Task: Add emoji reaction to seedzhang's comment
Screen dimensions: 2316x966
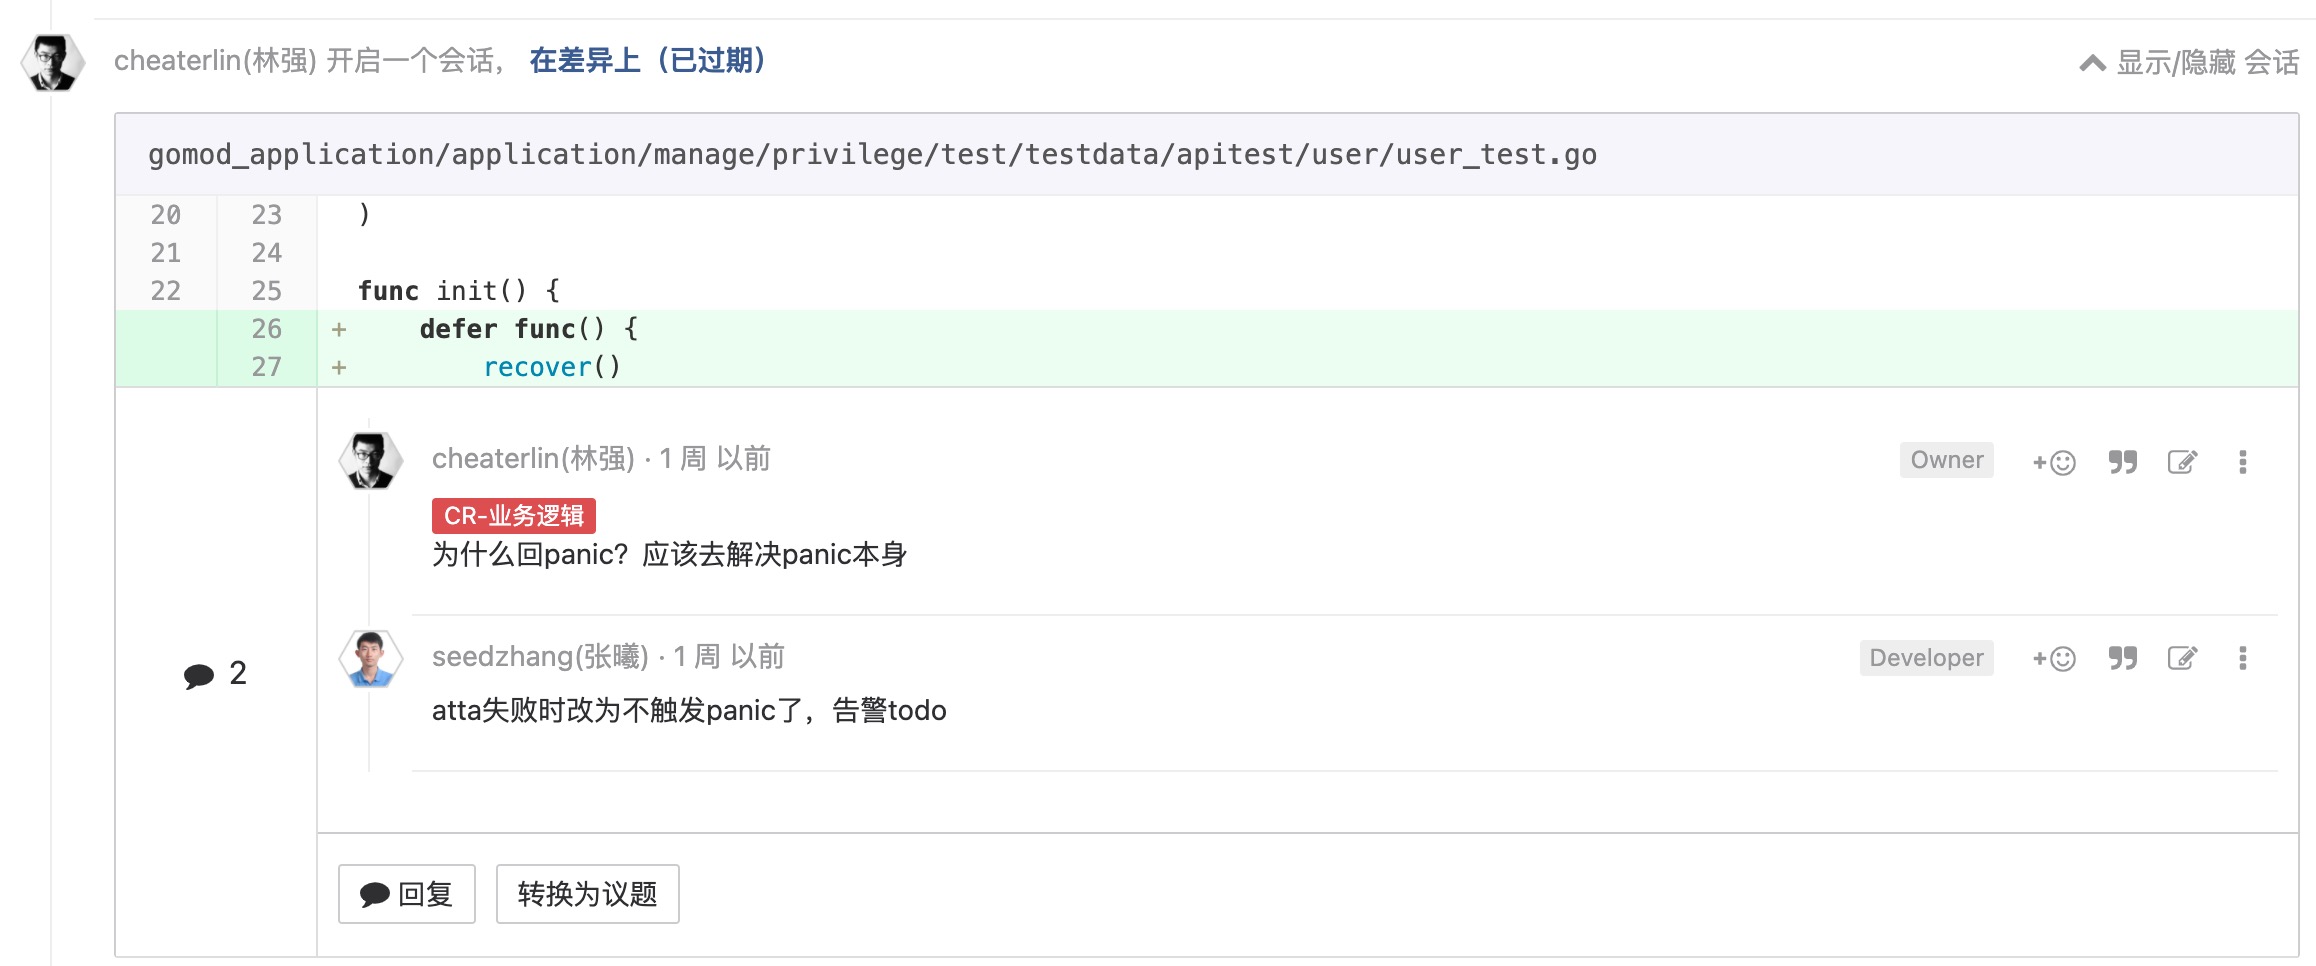Action: click(x=2053, y=658)
